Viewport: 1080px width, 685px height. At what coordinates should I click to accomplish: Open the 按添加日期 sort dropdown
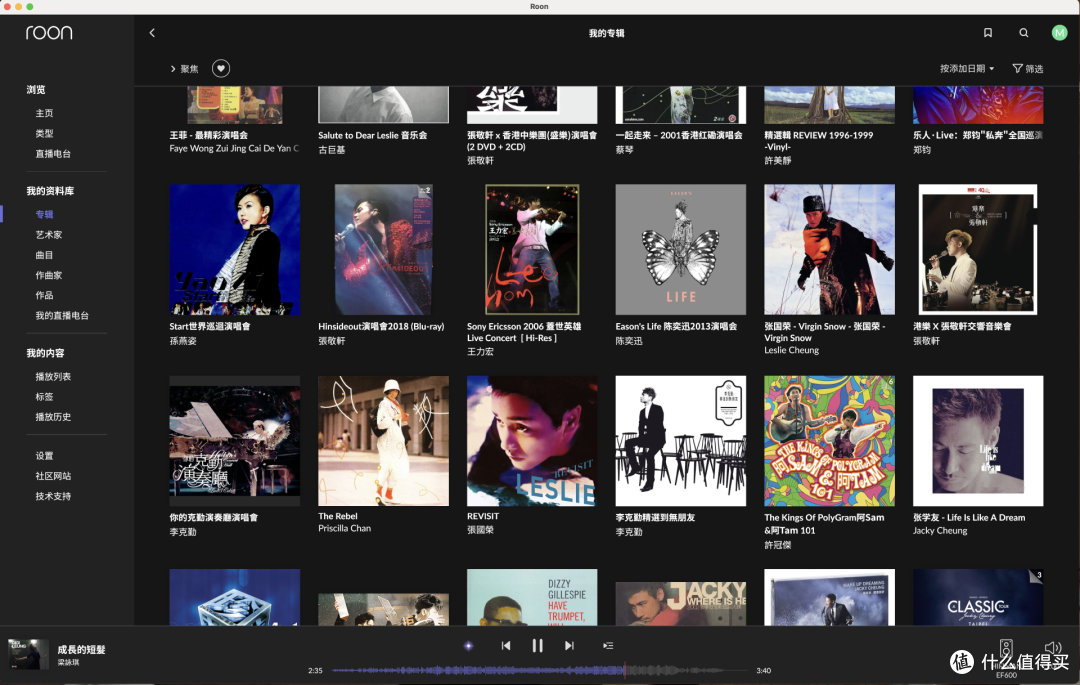tap(967, 68)
